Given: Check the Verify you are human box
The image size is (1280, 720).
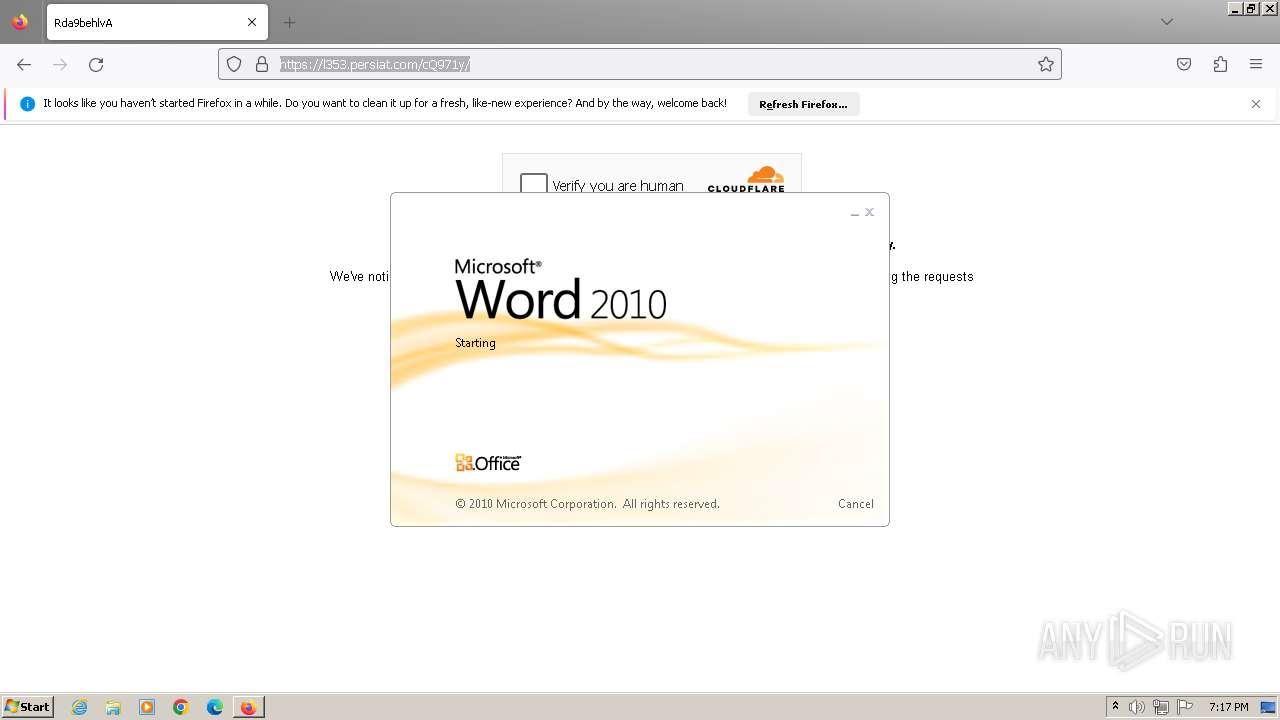Looking at the screenshot, I should (x=534, y=184).
